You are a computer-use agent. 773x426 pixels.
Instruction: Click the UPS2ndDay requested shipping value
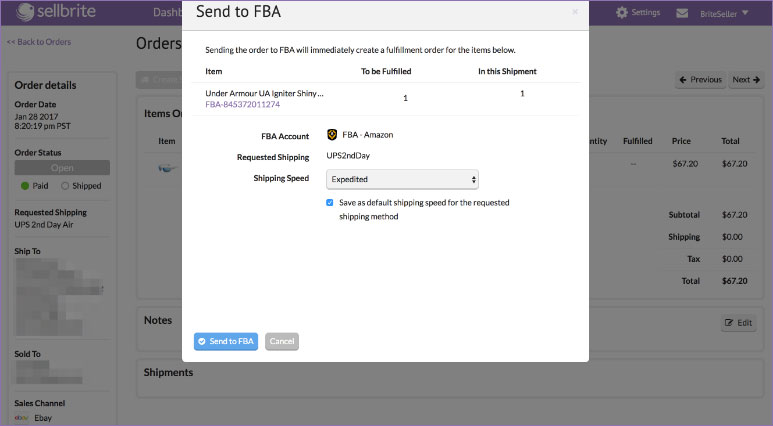348,156
